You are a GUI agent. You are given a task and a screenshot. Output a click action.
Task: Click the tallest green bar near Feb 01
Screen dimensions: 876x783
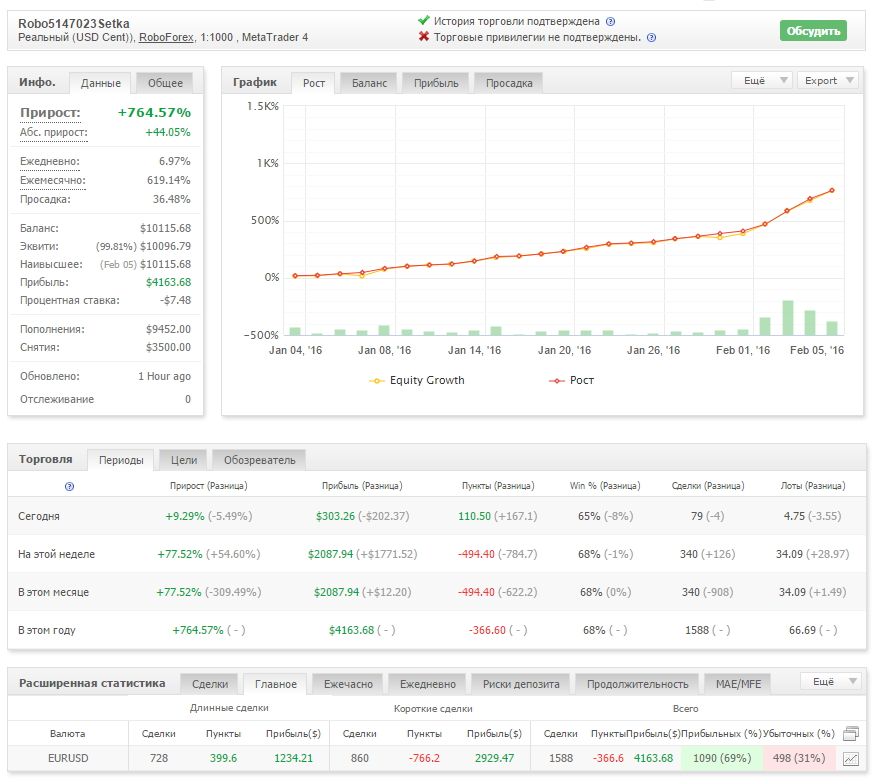pos(788,318)
